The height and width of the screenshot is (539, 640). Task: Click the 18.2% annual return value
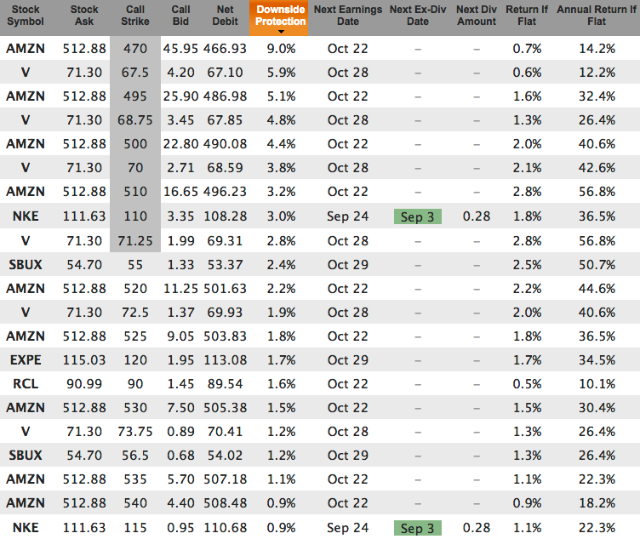coord(597,503)
